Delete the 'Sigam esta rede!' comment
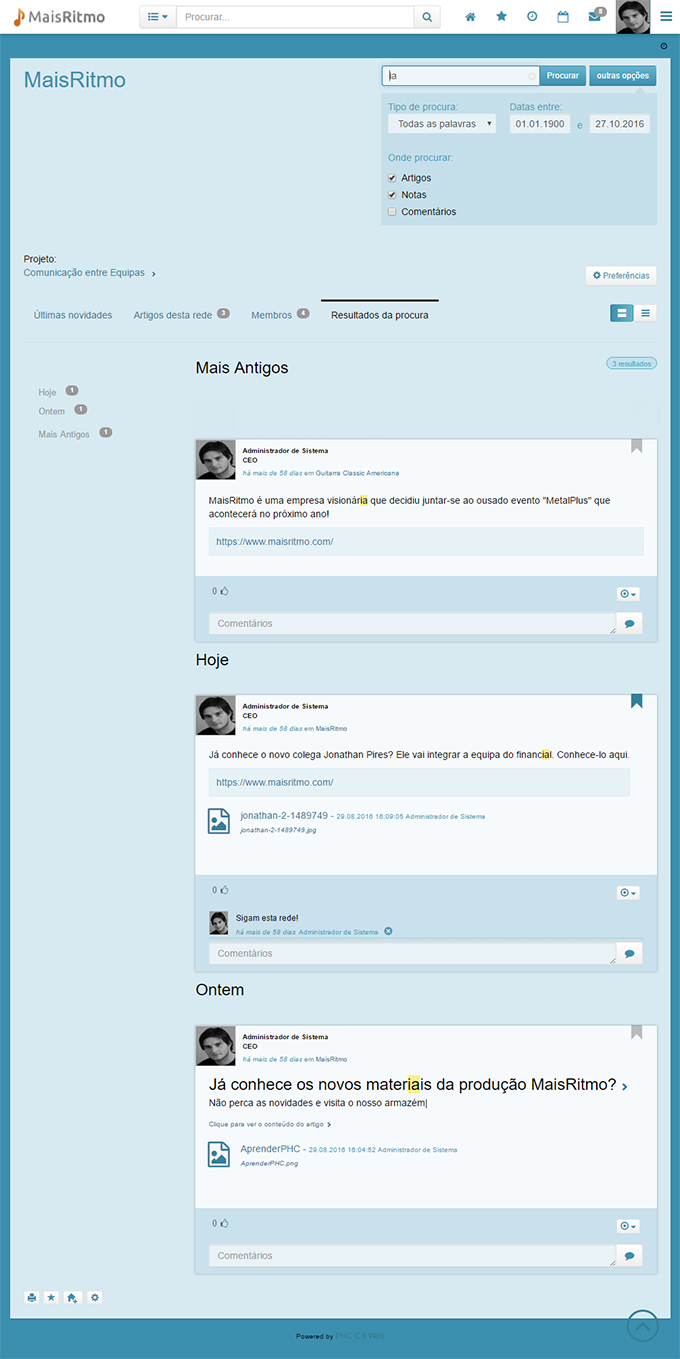This screenshot has width=680, height=1359. (x=388, y=931)
